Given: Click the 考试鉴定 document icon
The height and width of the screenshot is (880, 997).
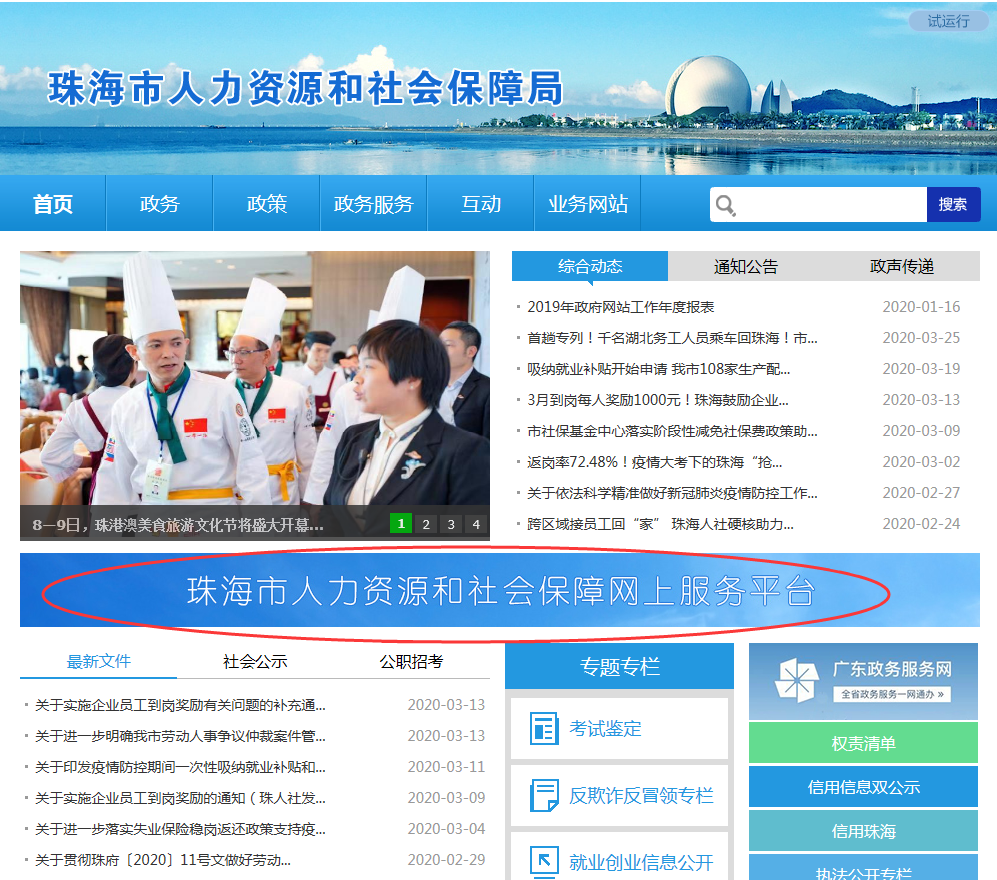Looking at the screenshot, I should coord(544,728).
